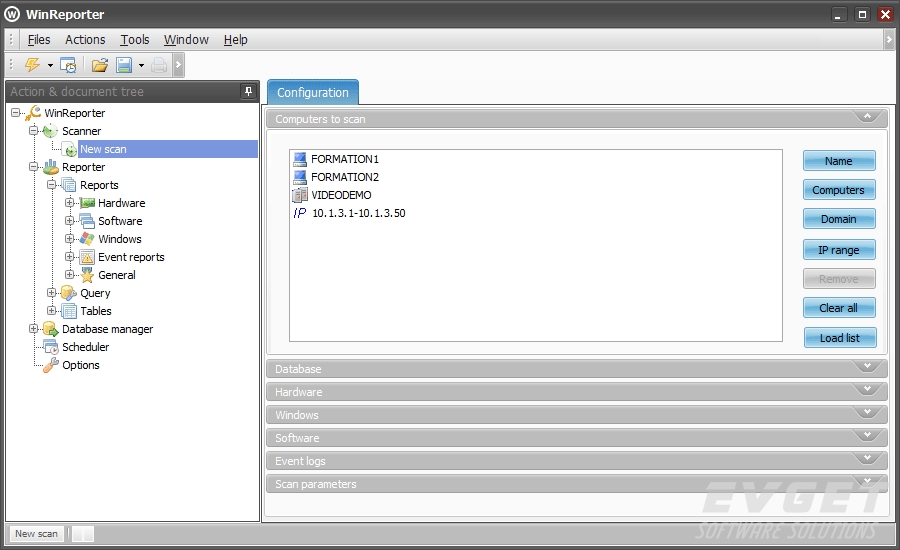The image size is (900, 550).
Task: Click the Clear all button
Action: (x=839, y=308)
